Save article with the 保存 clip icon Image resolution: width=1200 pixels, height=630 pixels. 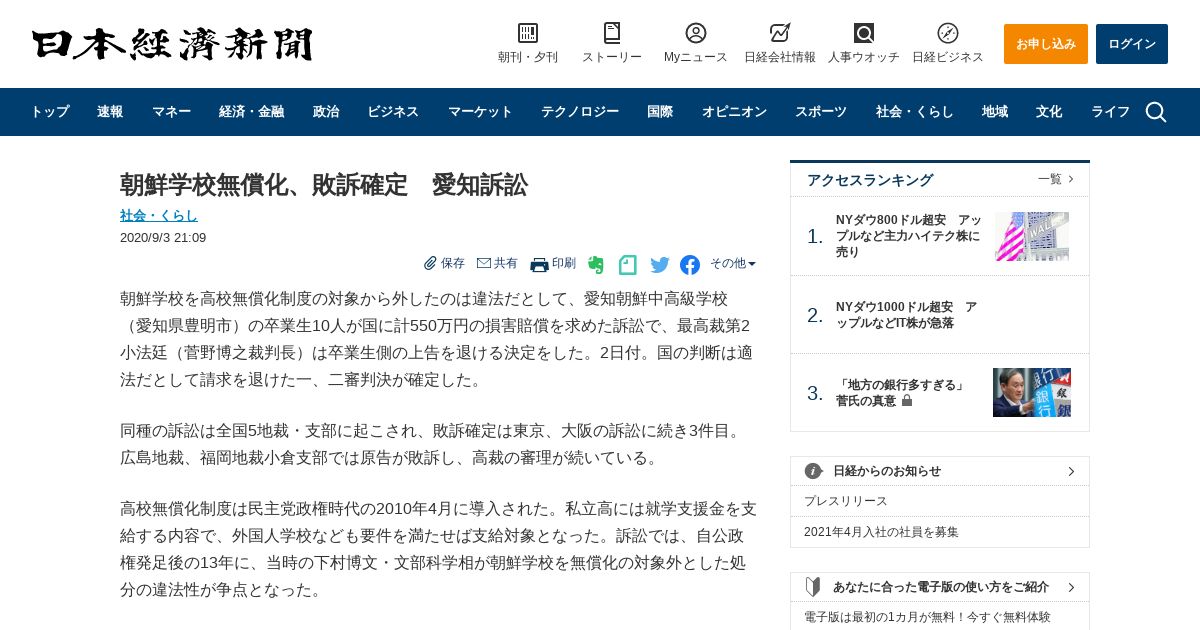[430, 263]
